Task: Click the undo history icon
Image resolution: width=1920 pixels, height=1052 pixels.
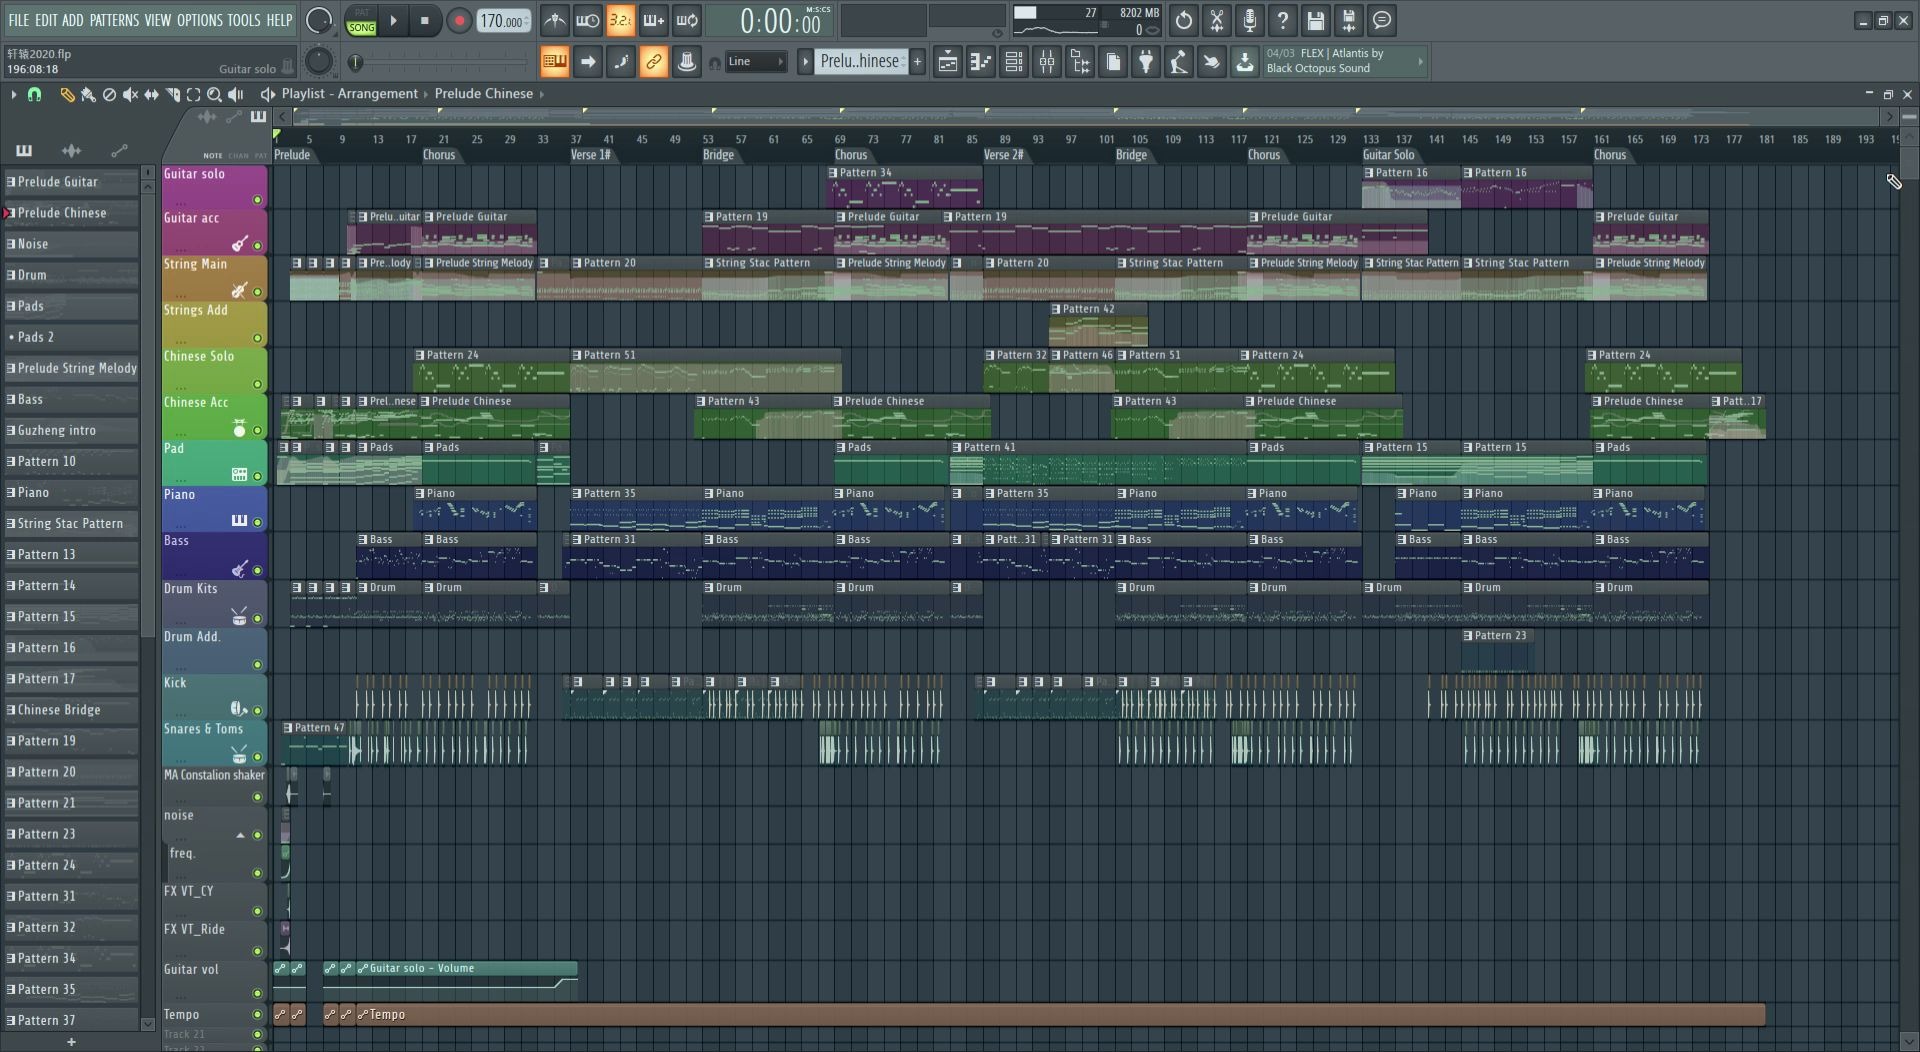Action: (1183, 21)
